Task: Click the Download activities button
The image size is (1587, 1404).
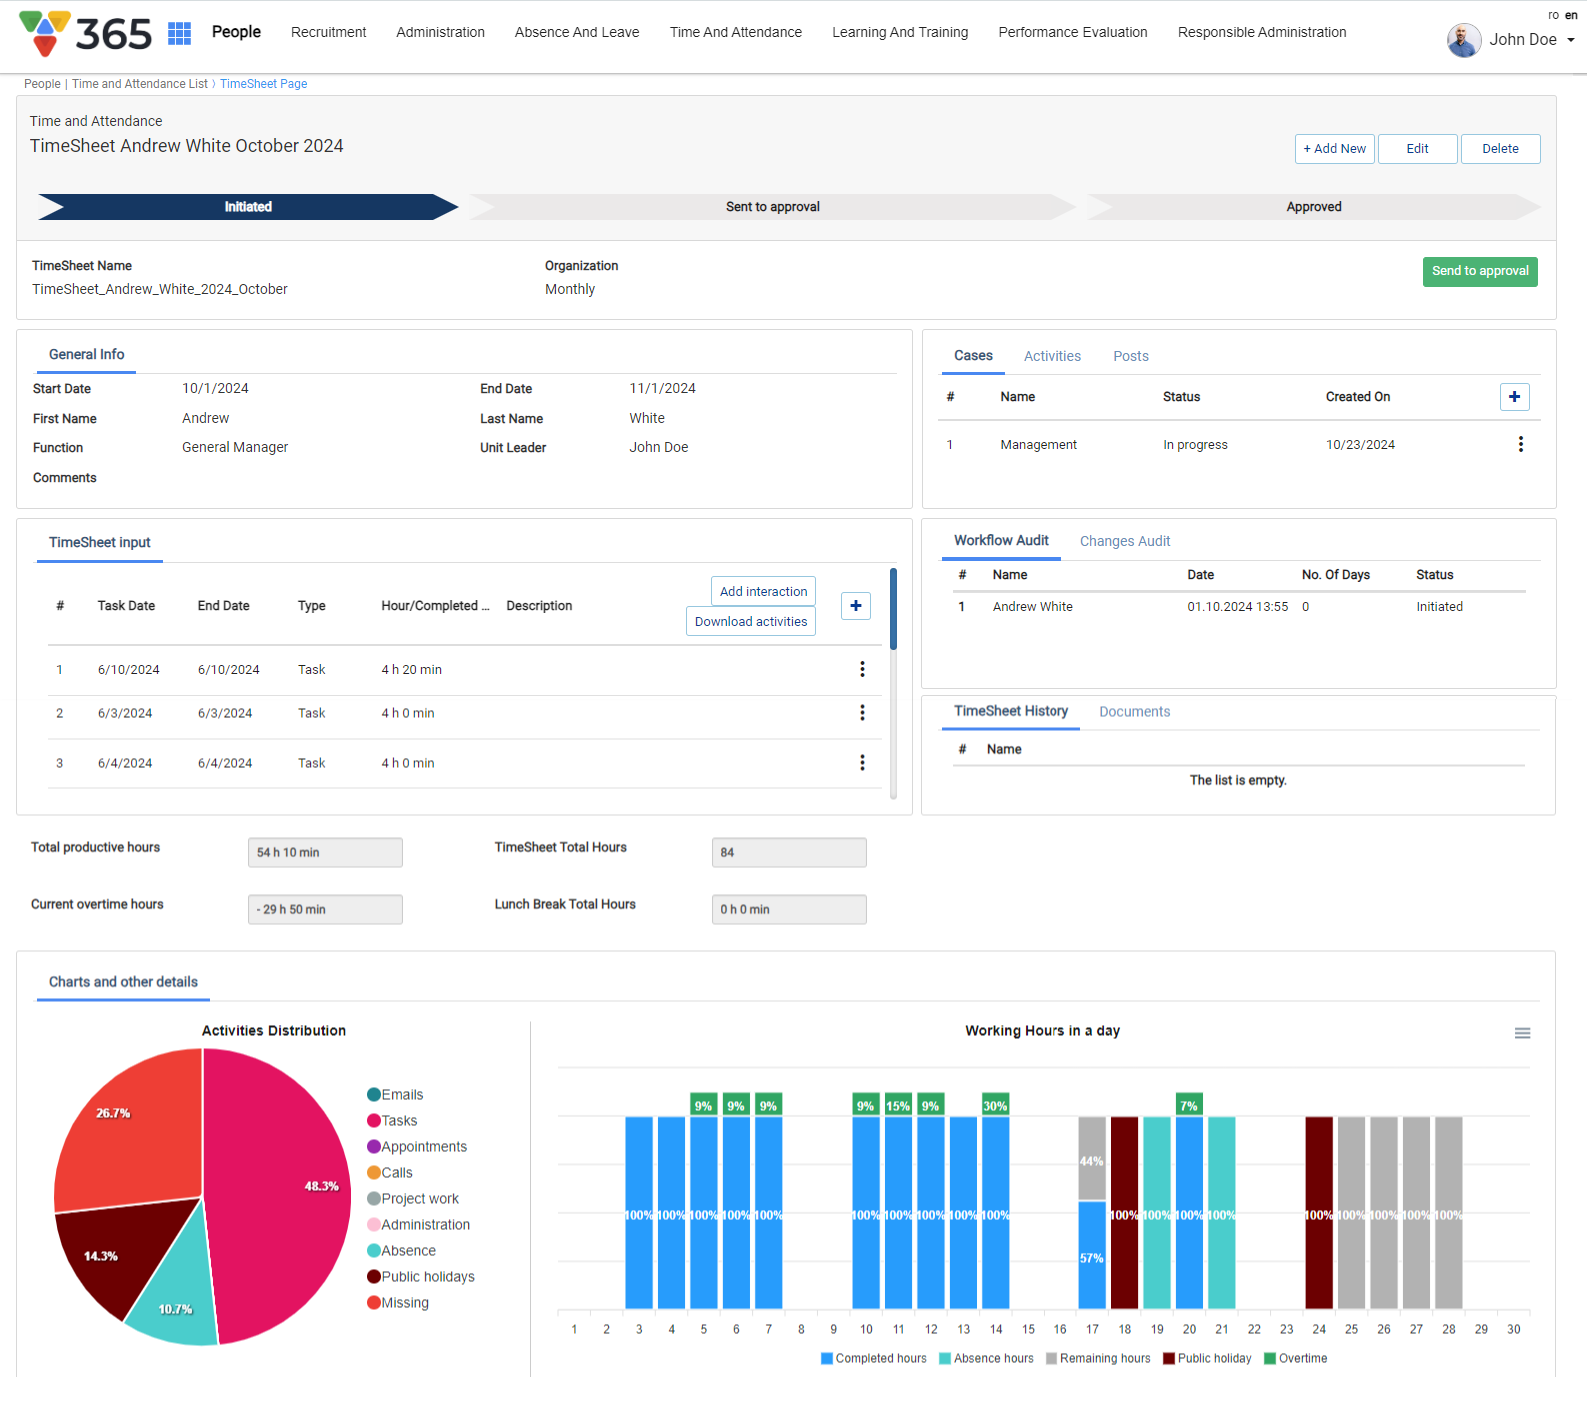Action: pyautogui.click(x=750, y=621)
